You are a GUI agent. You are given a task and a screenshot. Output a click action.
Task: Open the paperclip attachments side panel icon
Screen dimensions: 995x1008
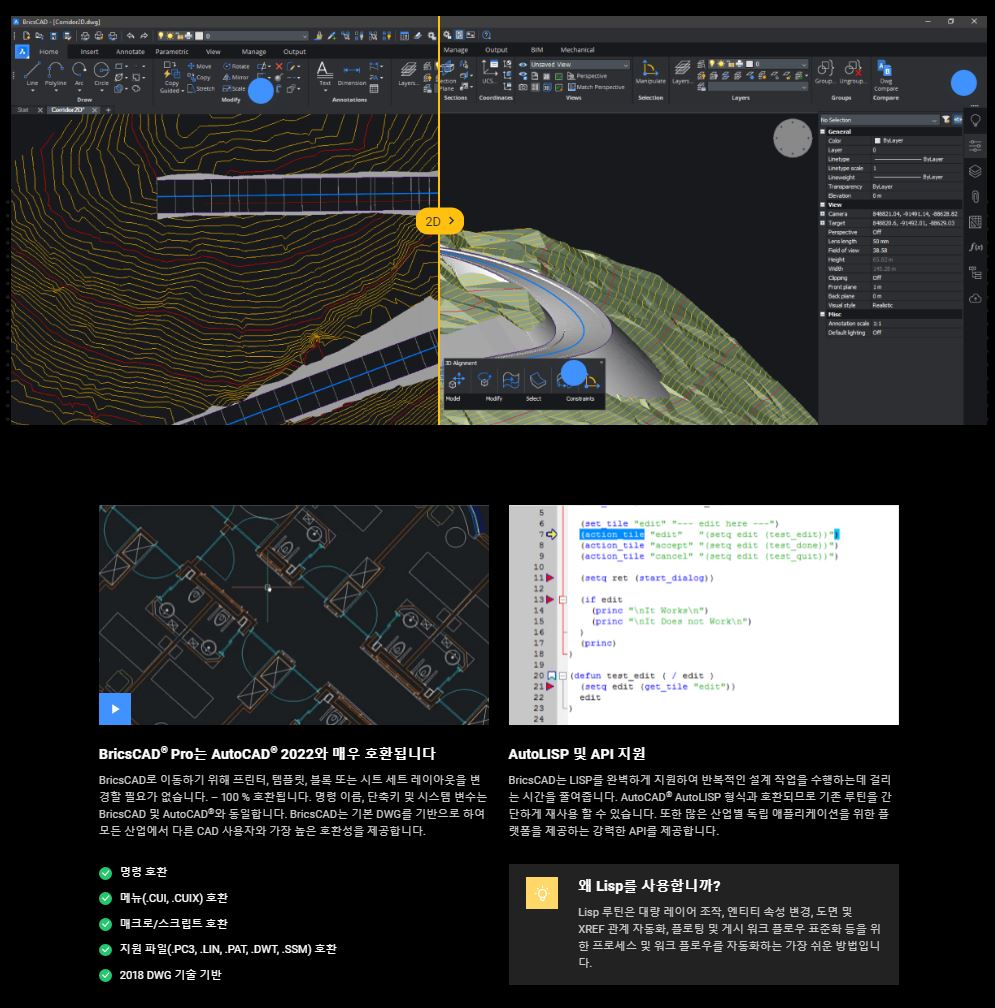point(975,197)
